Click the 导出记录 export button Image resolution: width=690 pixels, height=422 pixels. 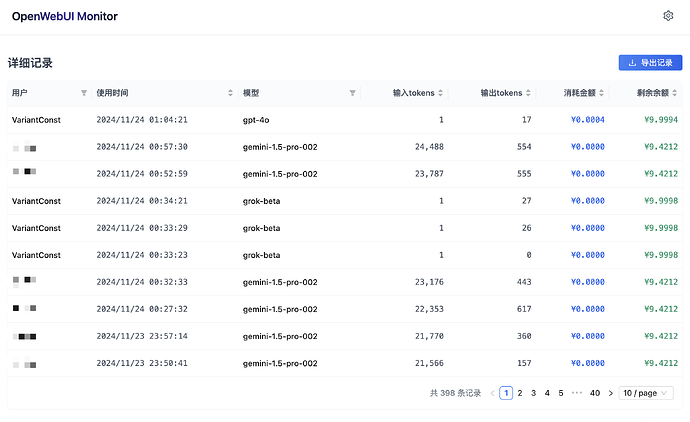coord(650,62)
